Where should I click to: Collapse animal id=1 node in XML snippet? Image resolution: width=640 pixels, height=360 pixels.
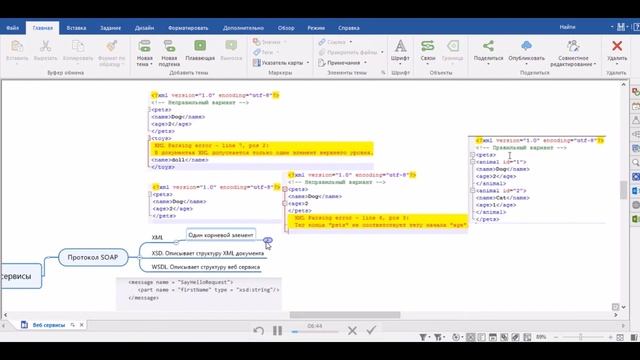[472, 162]
